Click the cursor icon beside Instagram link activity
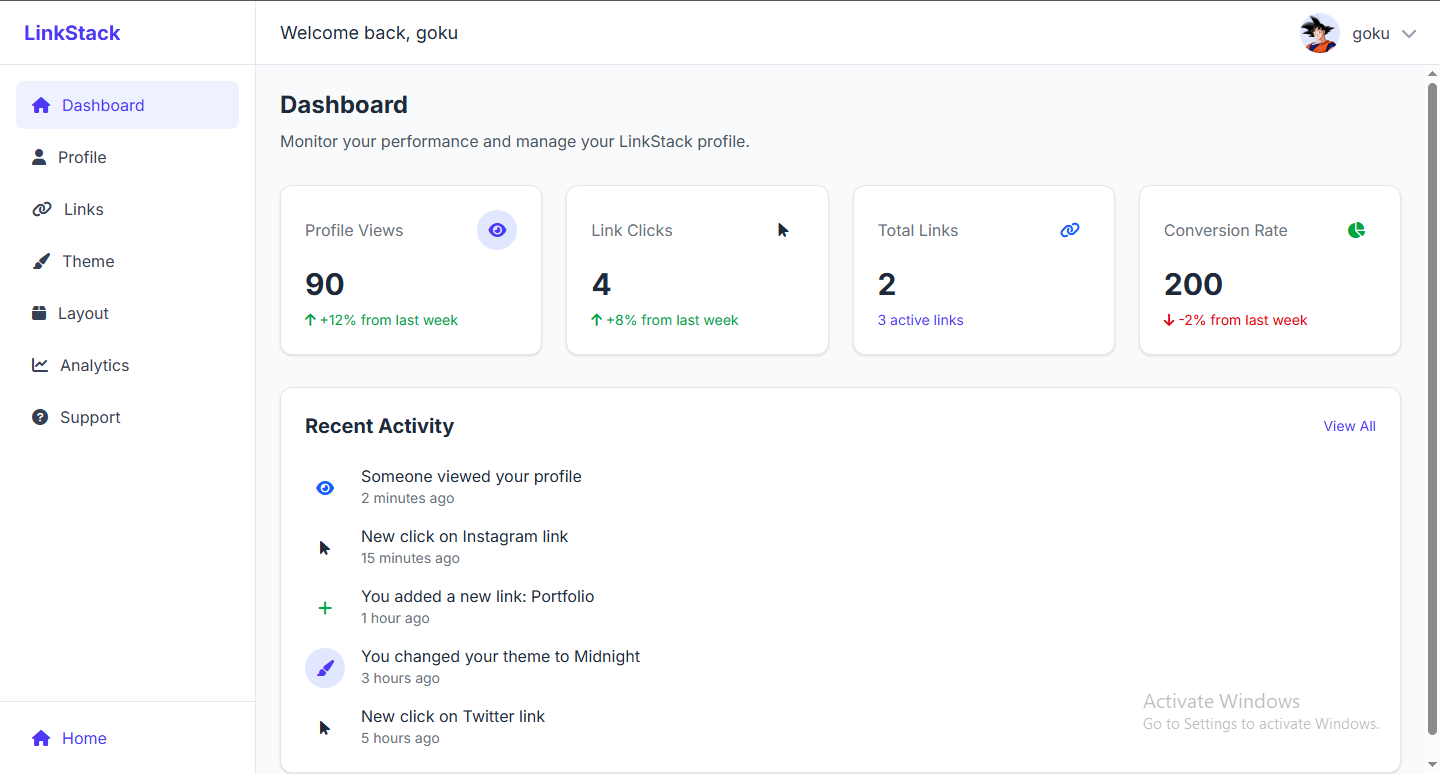This screenshot has width=1440, height=774. pyautogui.click(x=325, y=548)
